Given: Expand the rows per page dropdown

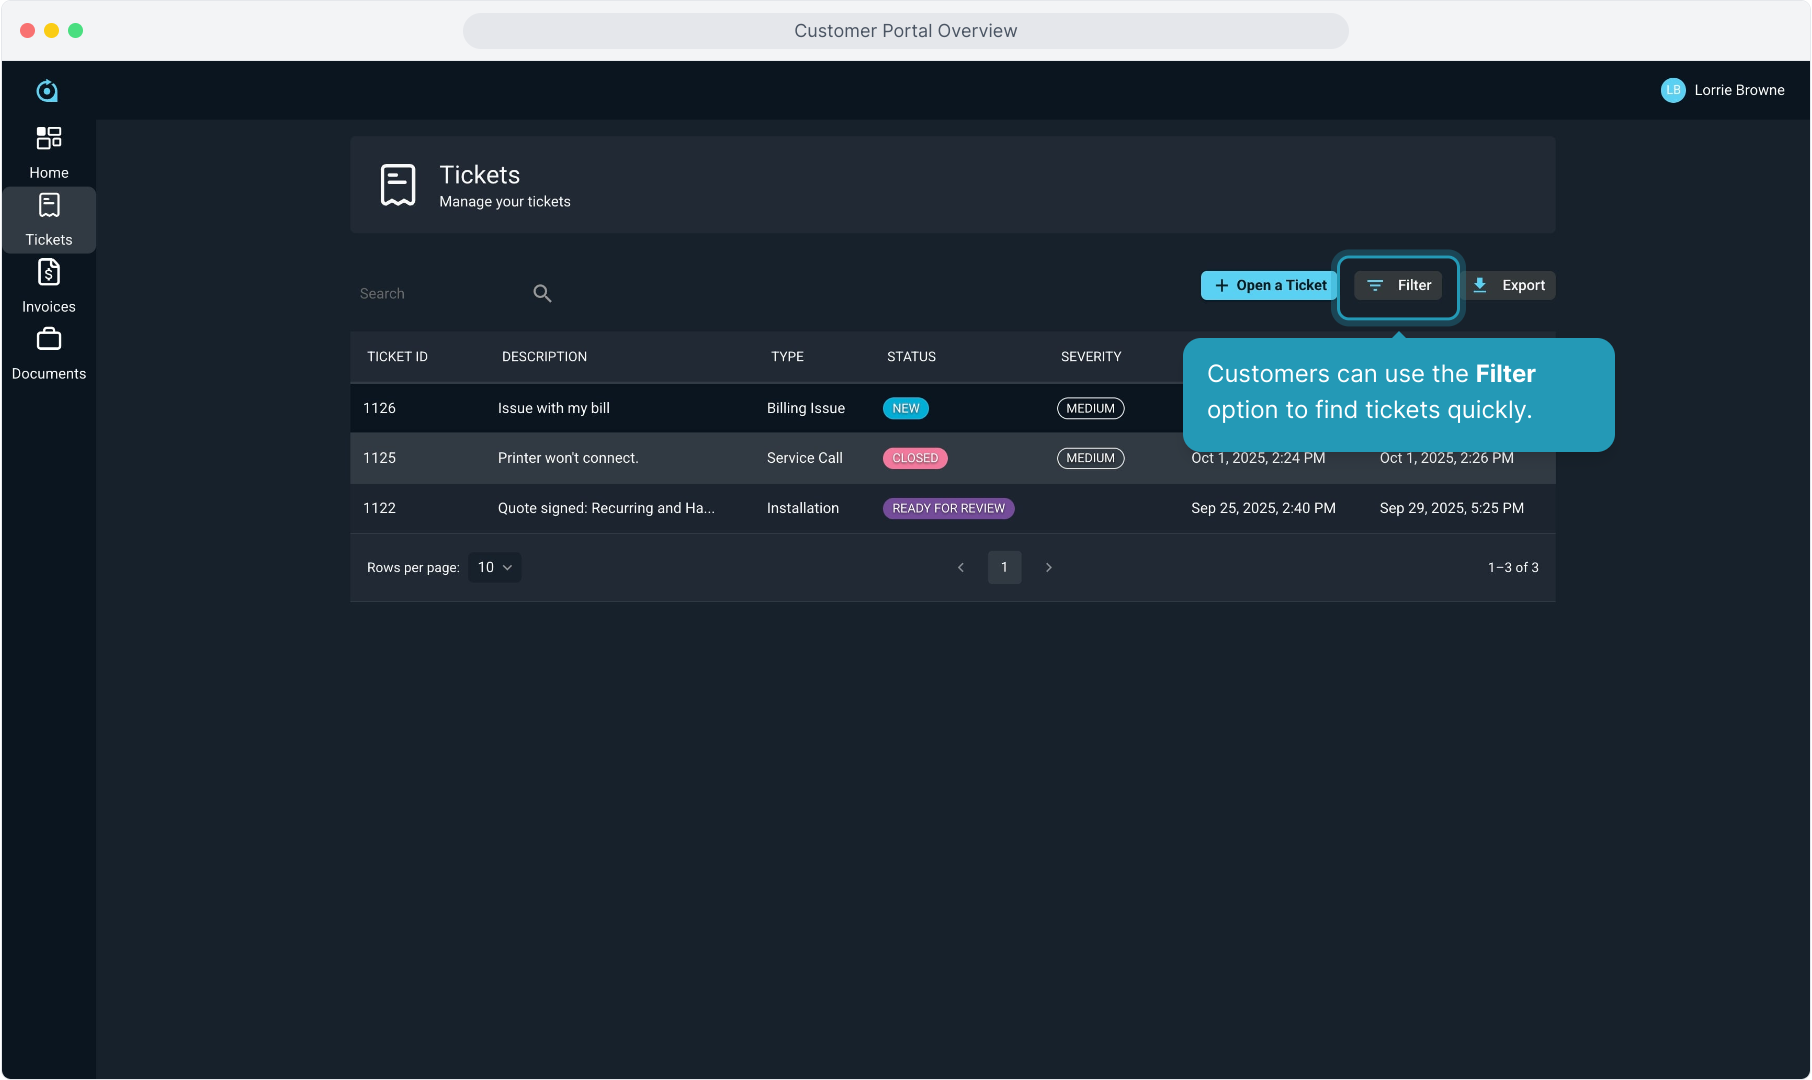Looking at the screenshot, I should point(494,567).
